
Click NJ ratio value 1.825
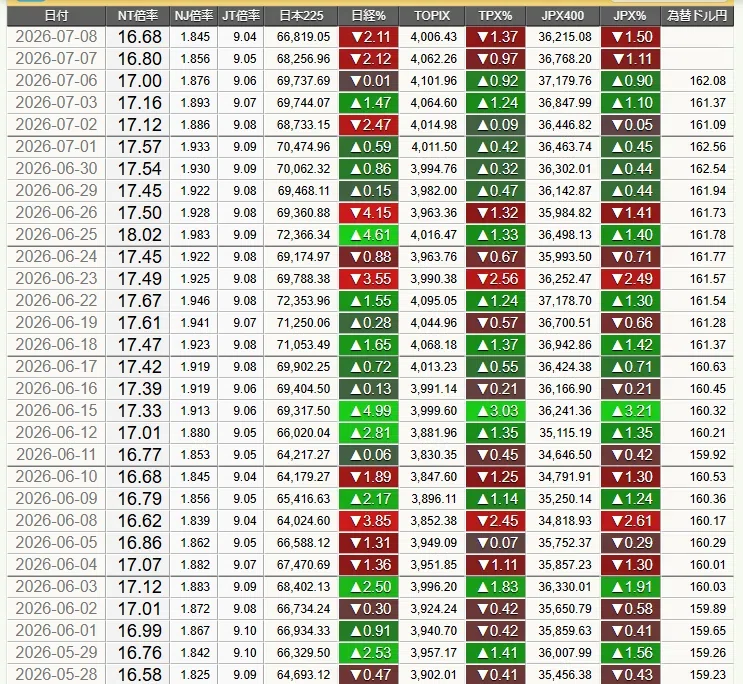[195, 674]
